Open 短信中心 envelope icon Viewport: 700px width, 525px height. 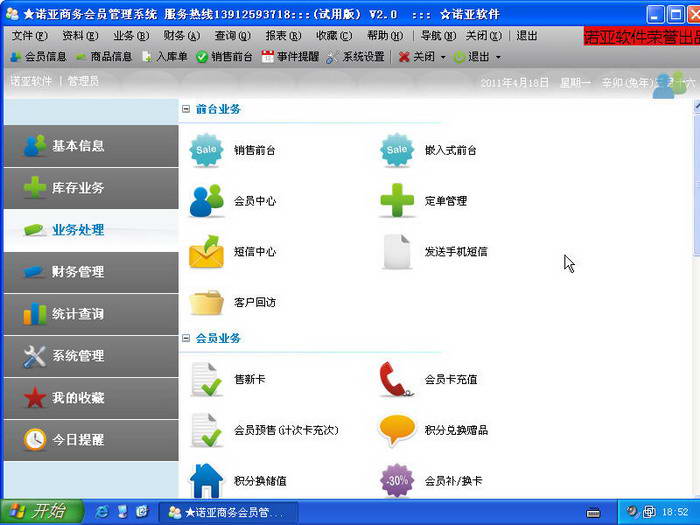(x=206, y=251)
